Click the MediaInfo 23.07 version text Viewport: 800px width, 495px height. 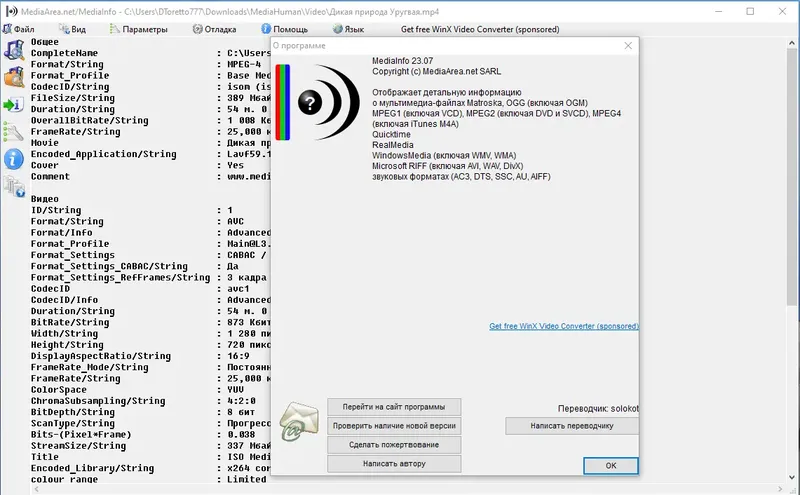[x=403, y=61]
